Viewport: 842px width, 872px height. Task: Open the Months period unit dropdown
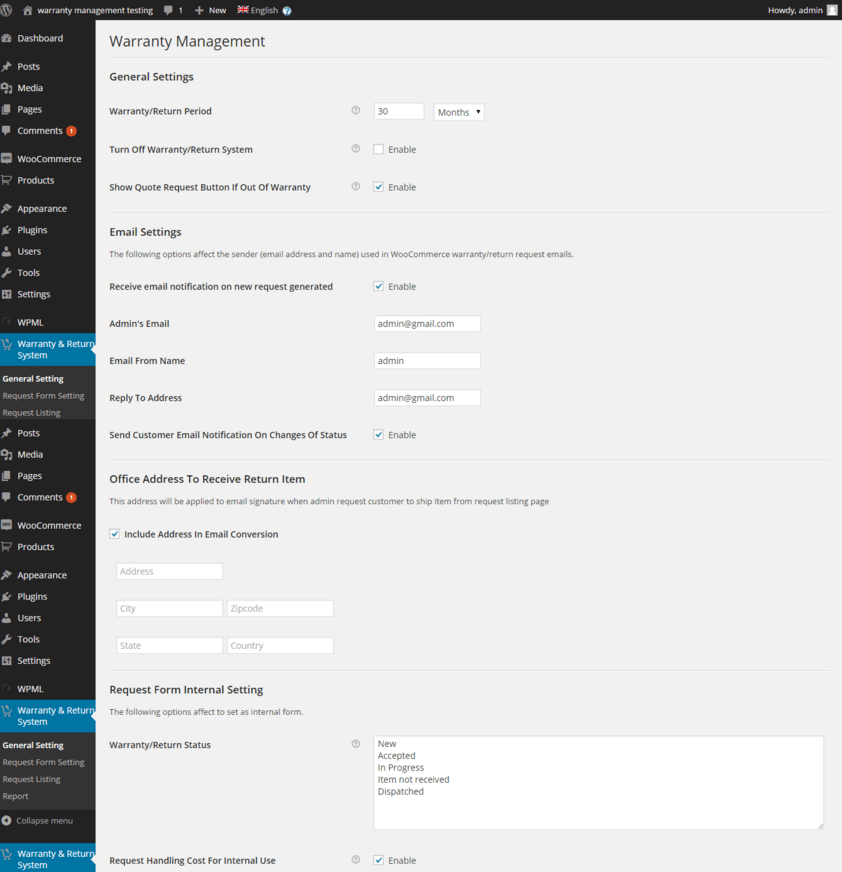click(459, 112)
